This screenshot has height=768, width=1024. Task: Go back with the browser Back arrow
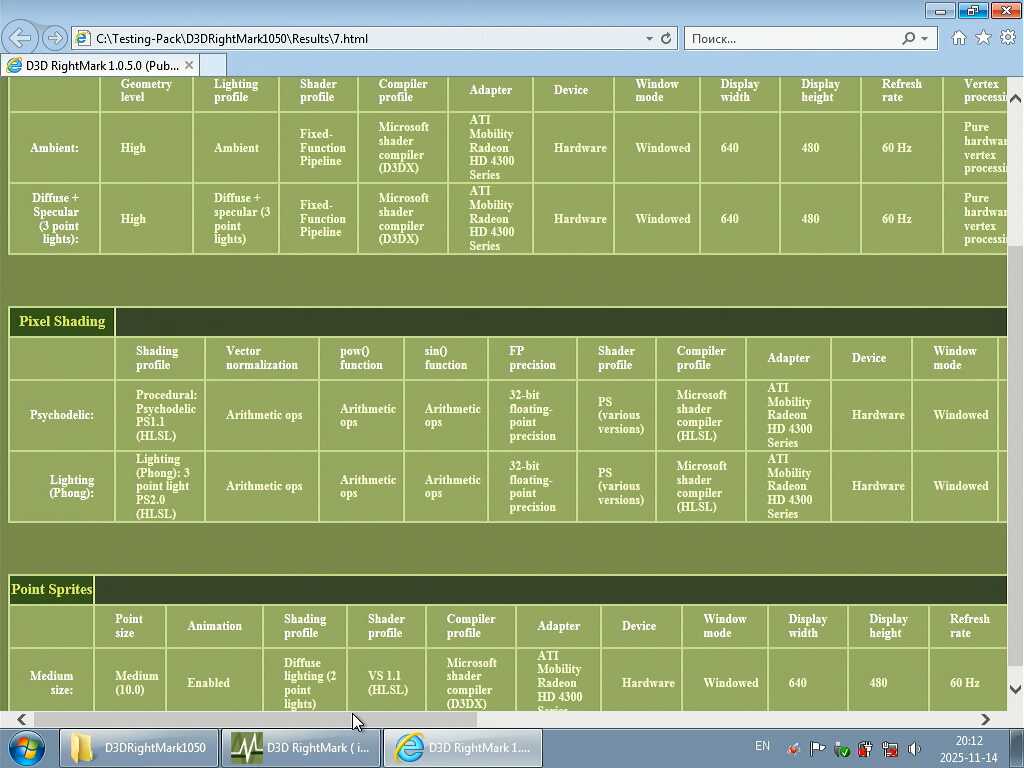pos(20,39)
